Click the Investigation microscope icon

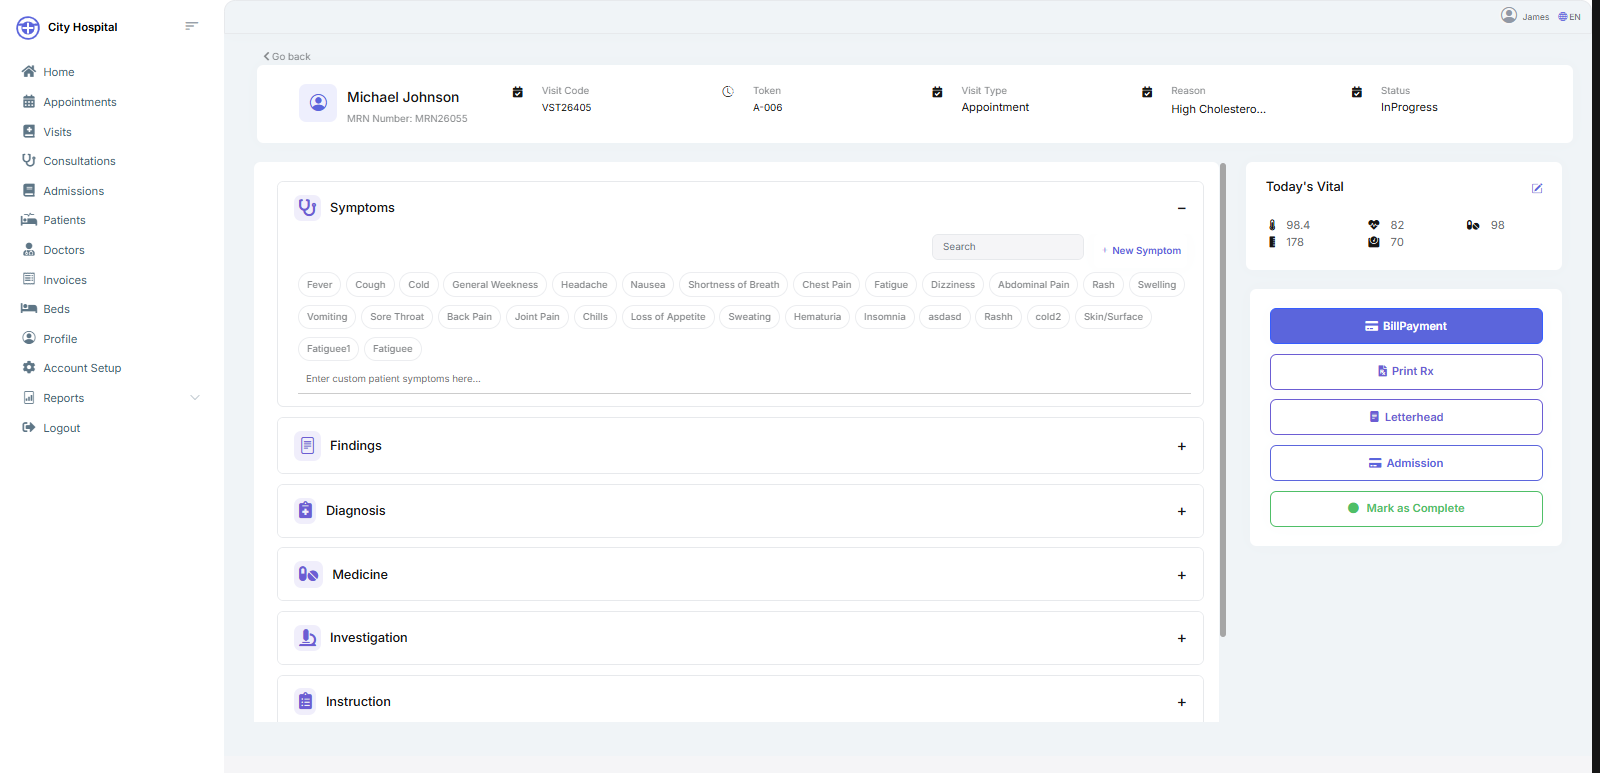[x=307, y=638]
